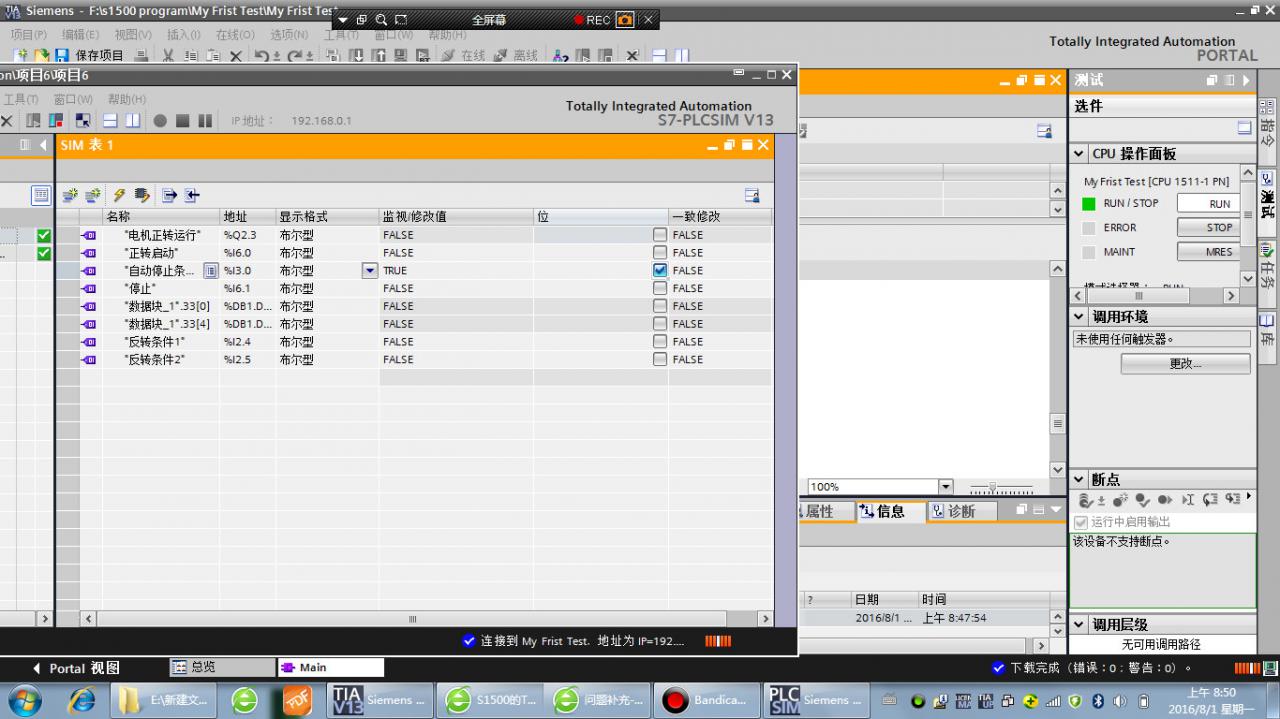Open 编辑(E) menu in TIA Portal
Viewport: 1280px width, 719px height.
(80, 34)
